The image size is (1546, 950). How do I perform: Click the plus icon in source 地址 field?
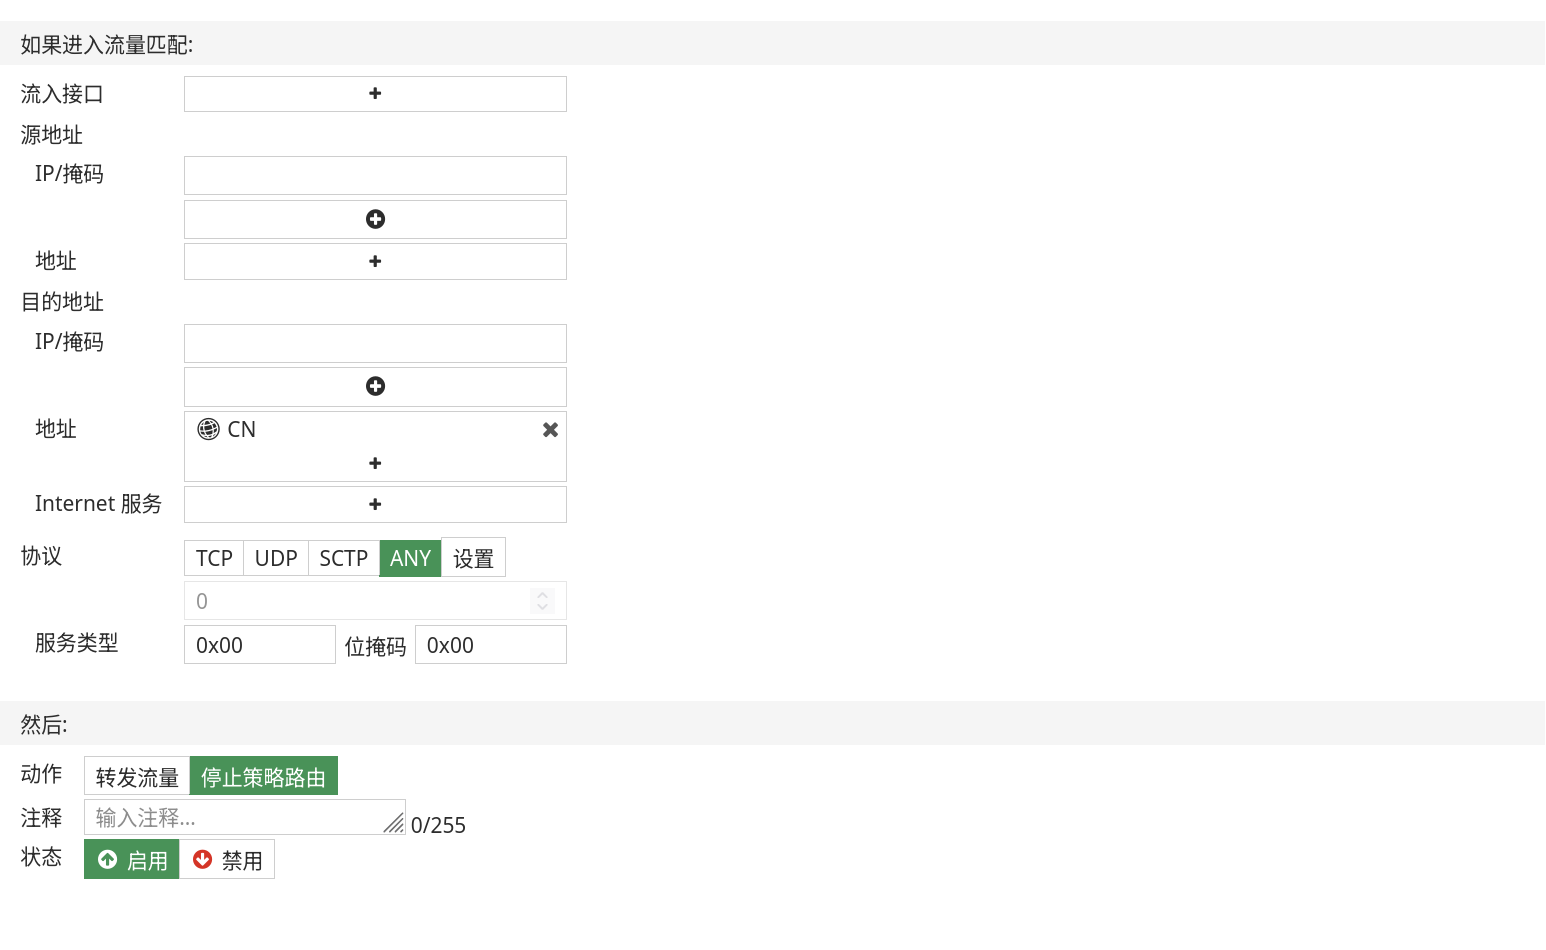click(x=375, y=261)
